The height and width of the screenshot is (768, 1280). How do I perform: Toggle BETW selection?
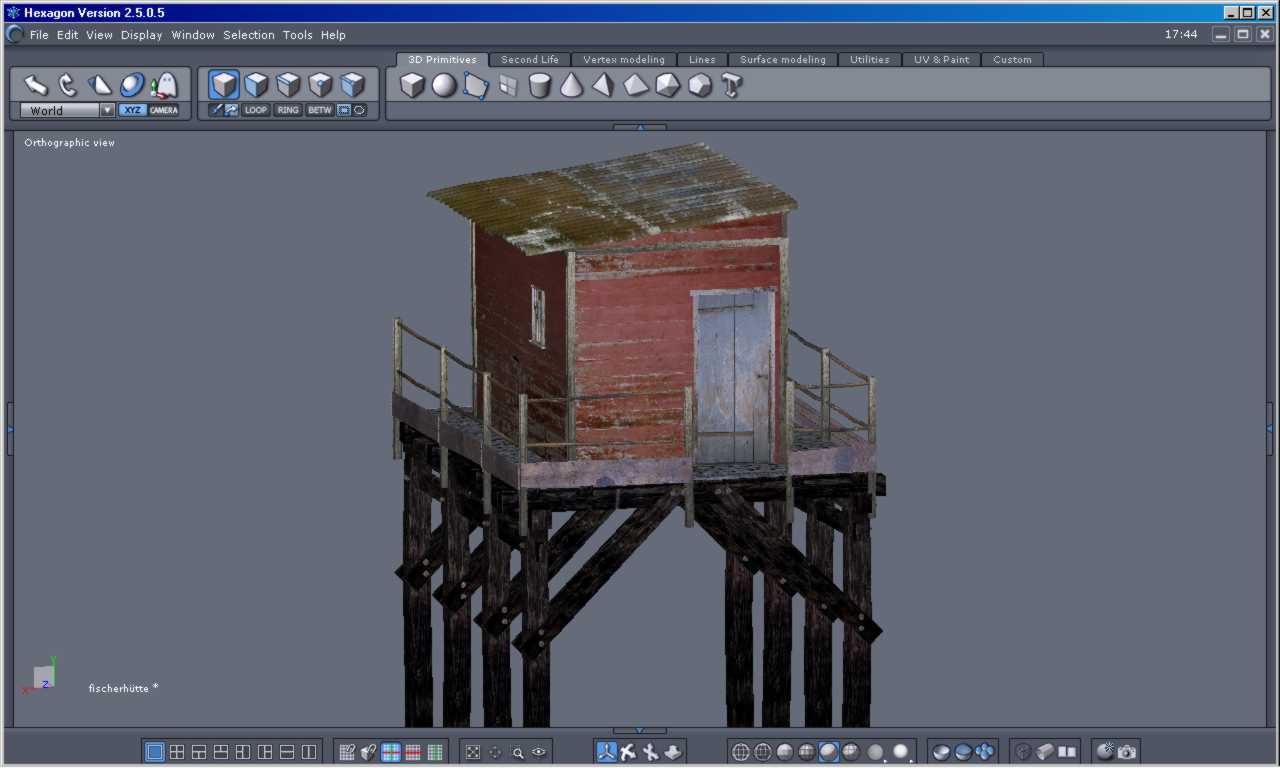[x=320, y=110]
